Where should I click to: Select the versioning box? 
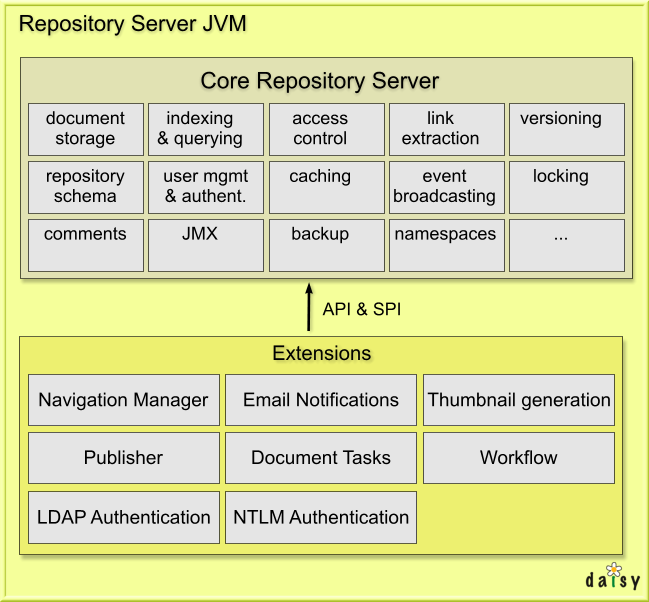pos(566,129)
